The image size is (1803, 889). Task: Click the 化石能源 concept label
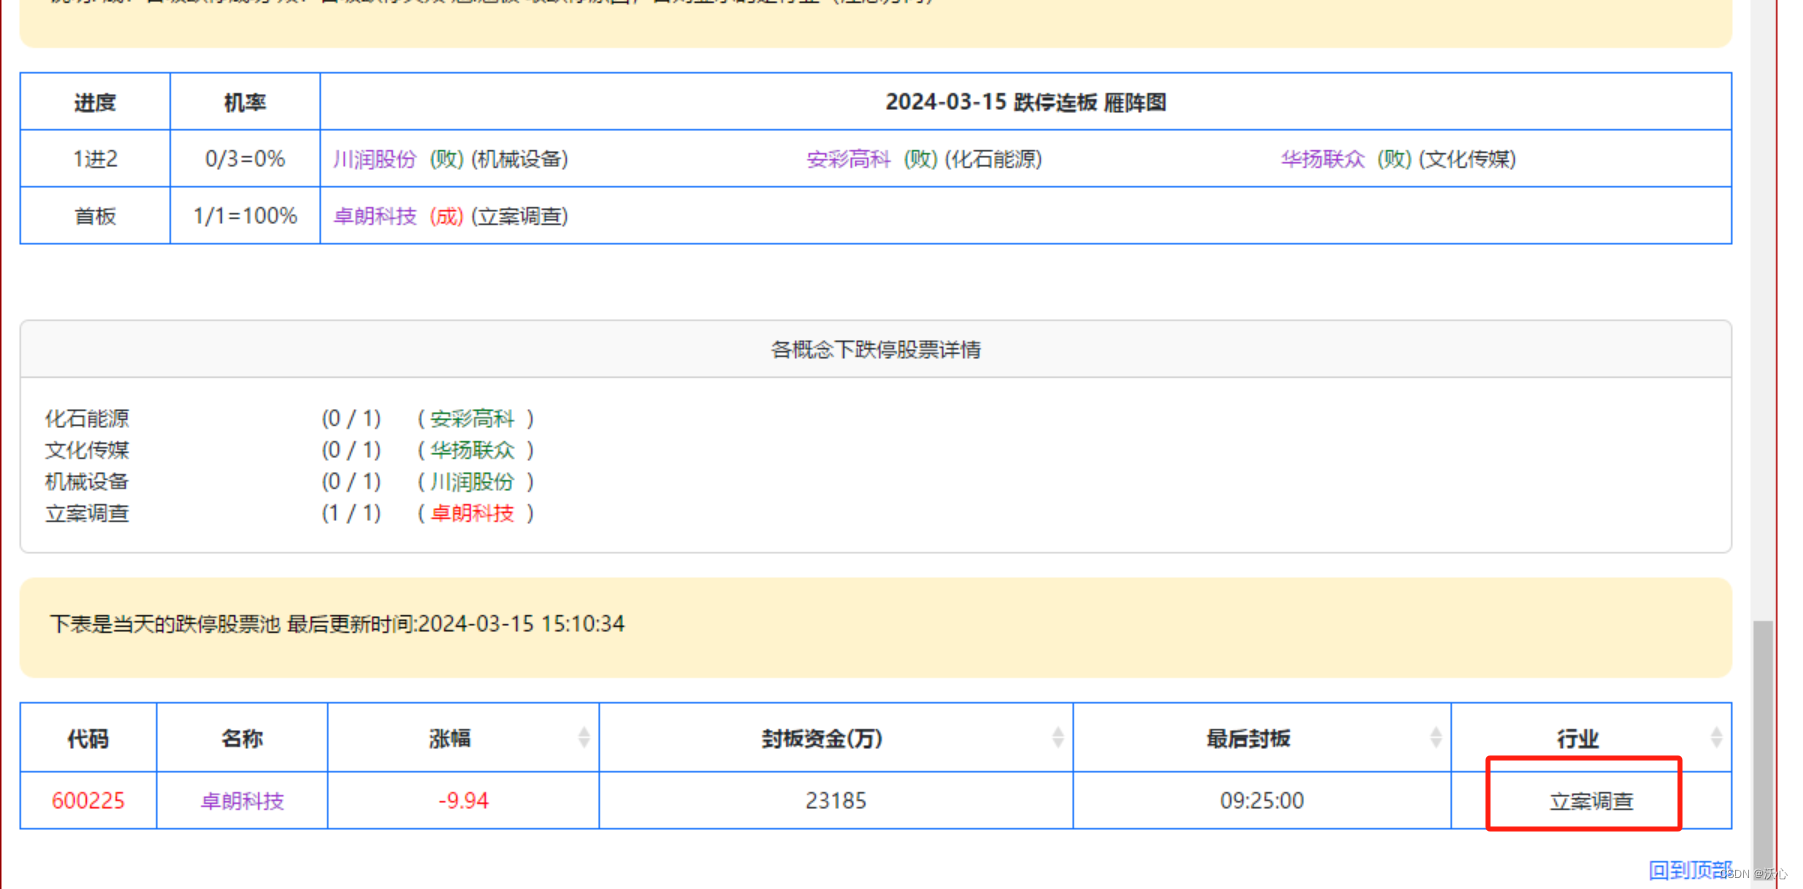point(87,418)
